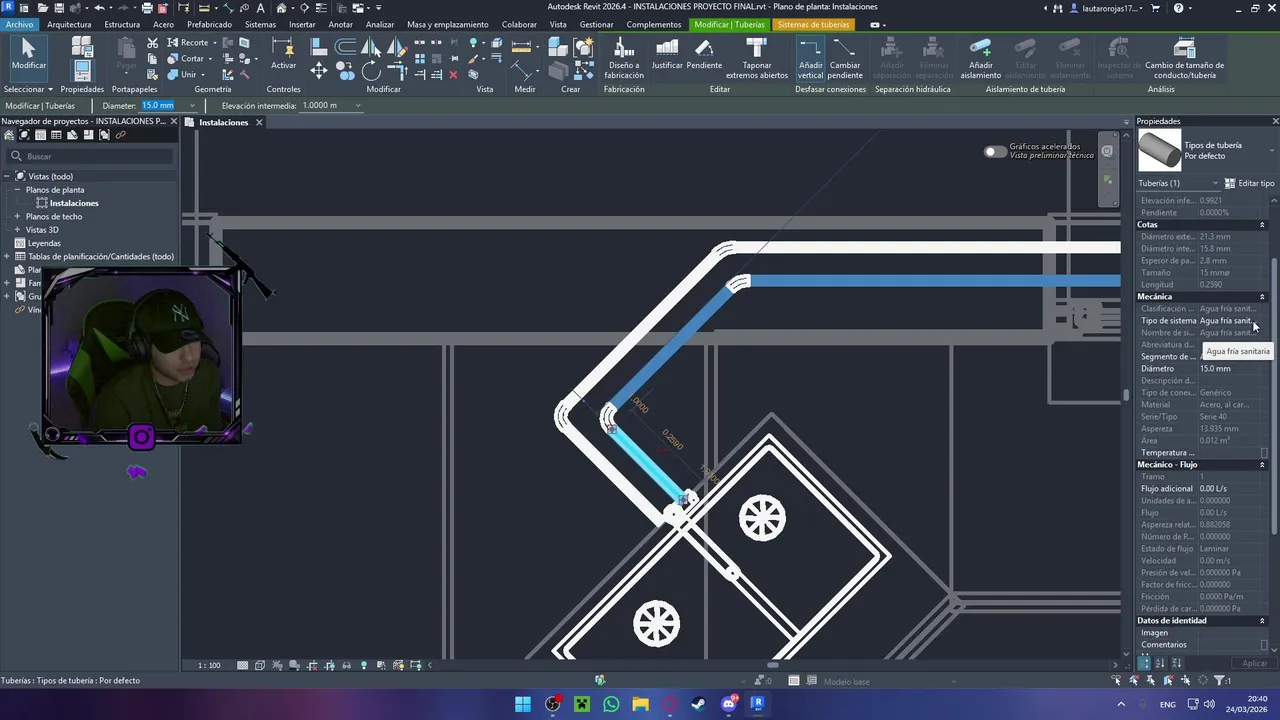Open WhatsApp from the taskbar
Screen dimensions: 1280x720
(x=611, y=704)
